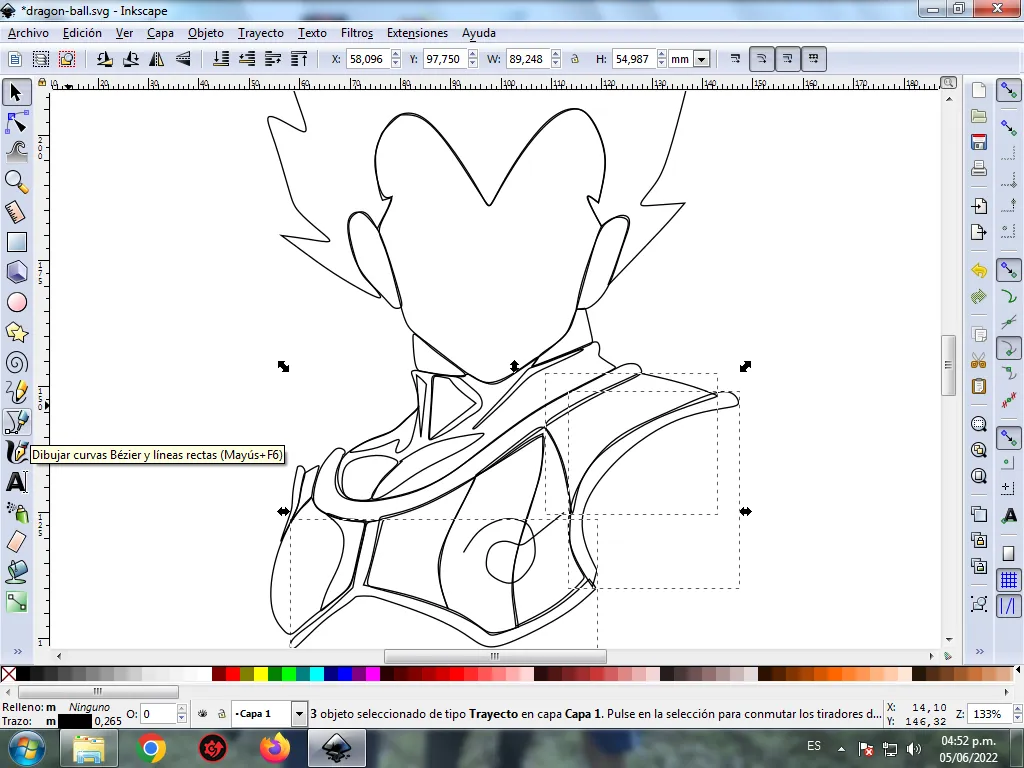Toggle snap to guides button
This screenshot has height=768, width=1024.
[1008, 606]
